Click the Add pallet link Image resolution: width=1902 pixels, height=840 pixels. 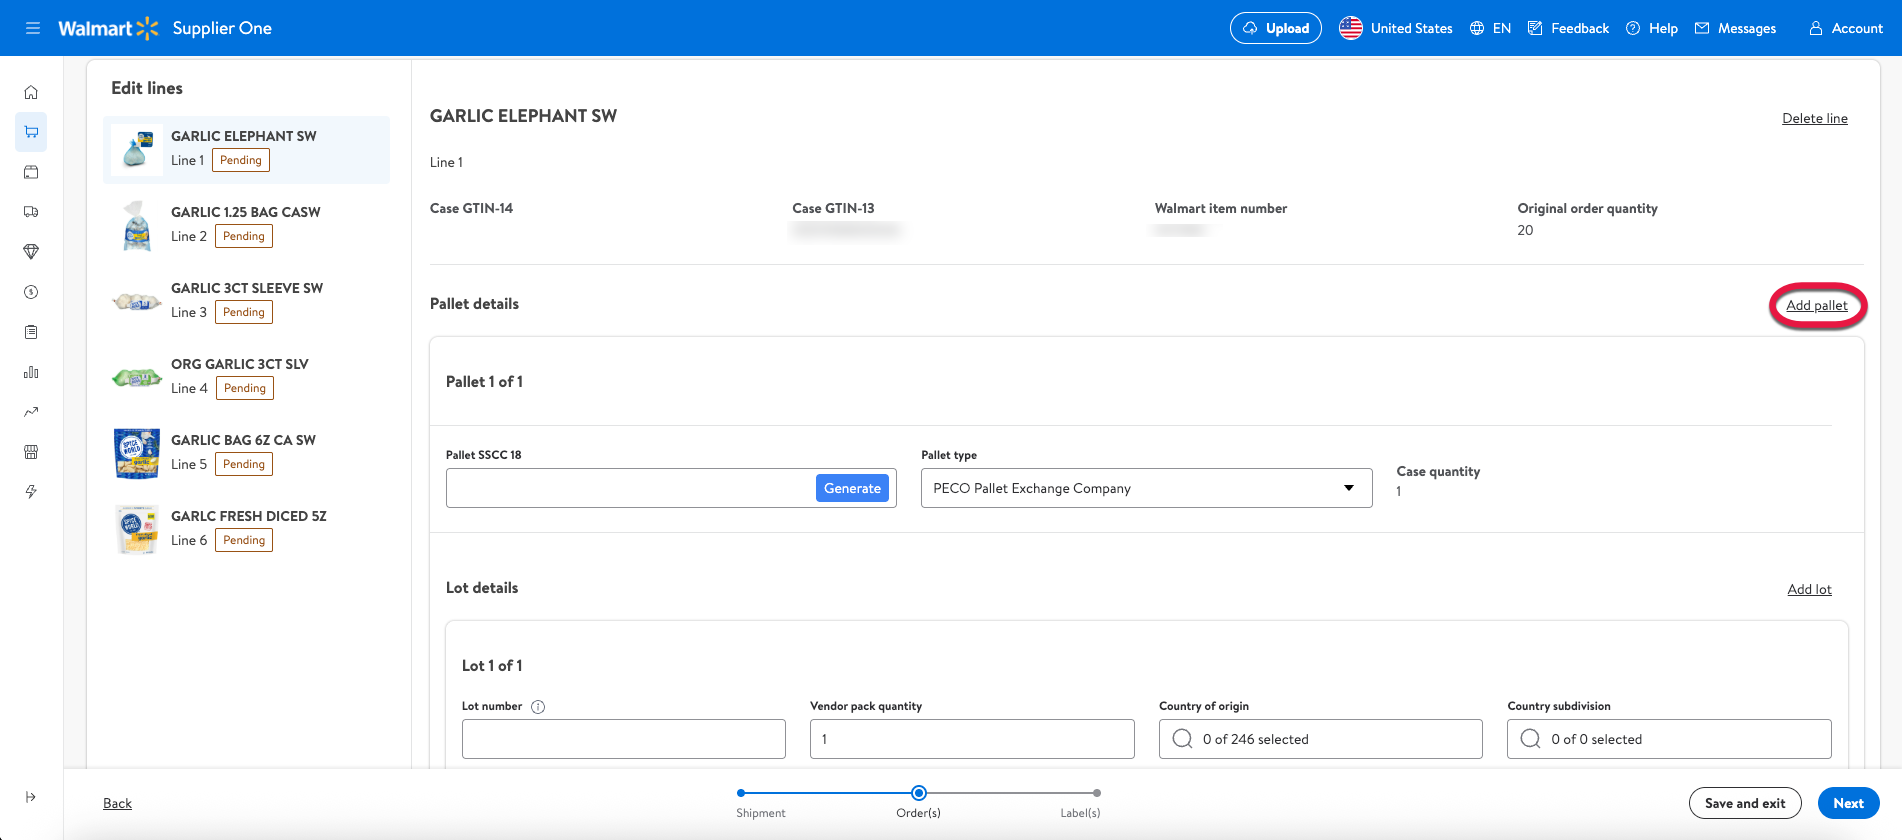(x=1816, y=306)
